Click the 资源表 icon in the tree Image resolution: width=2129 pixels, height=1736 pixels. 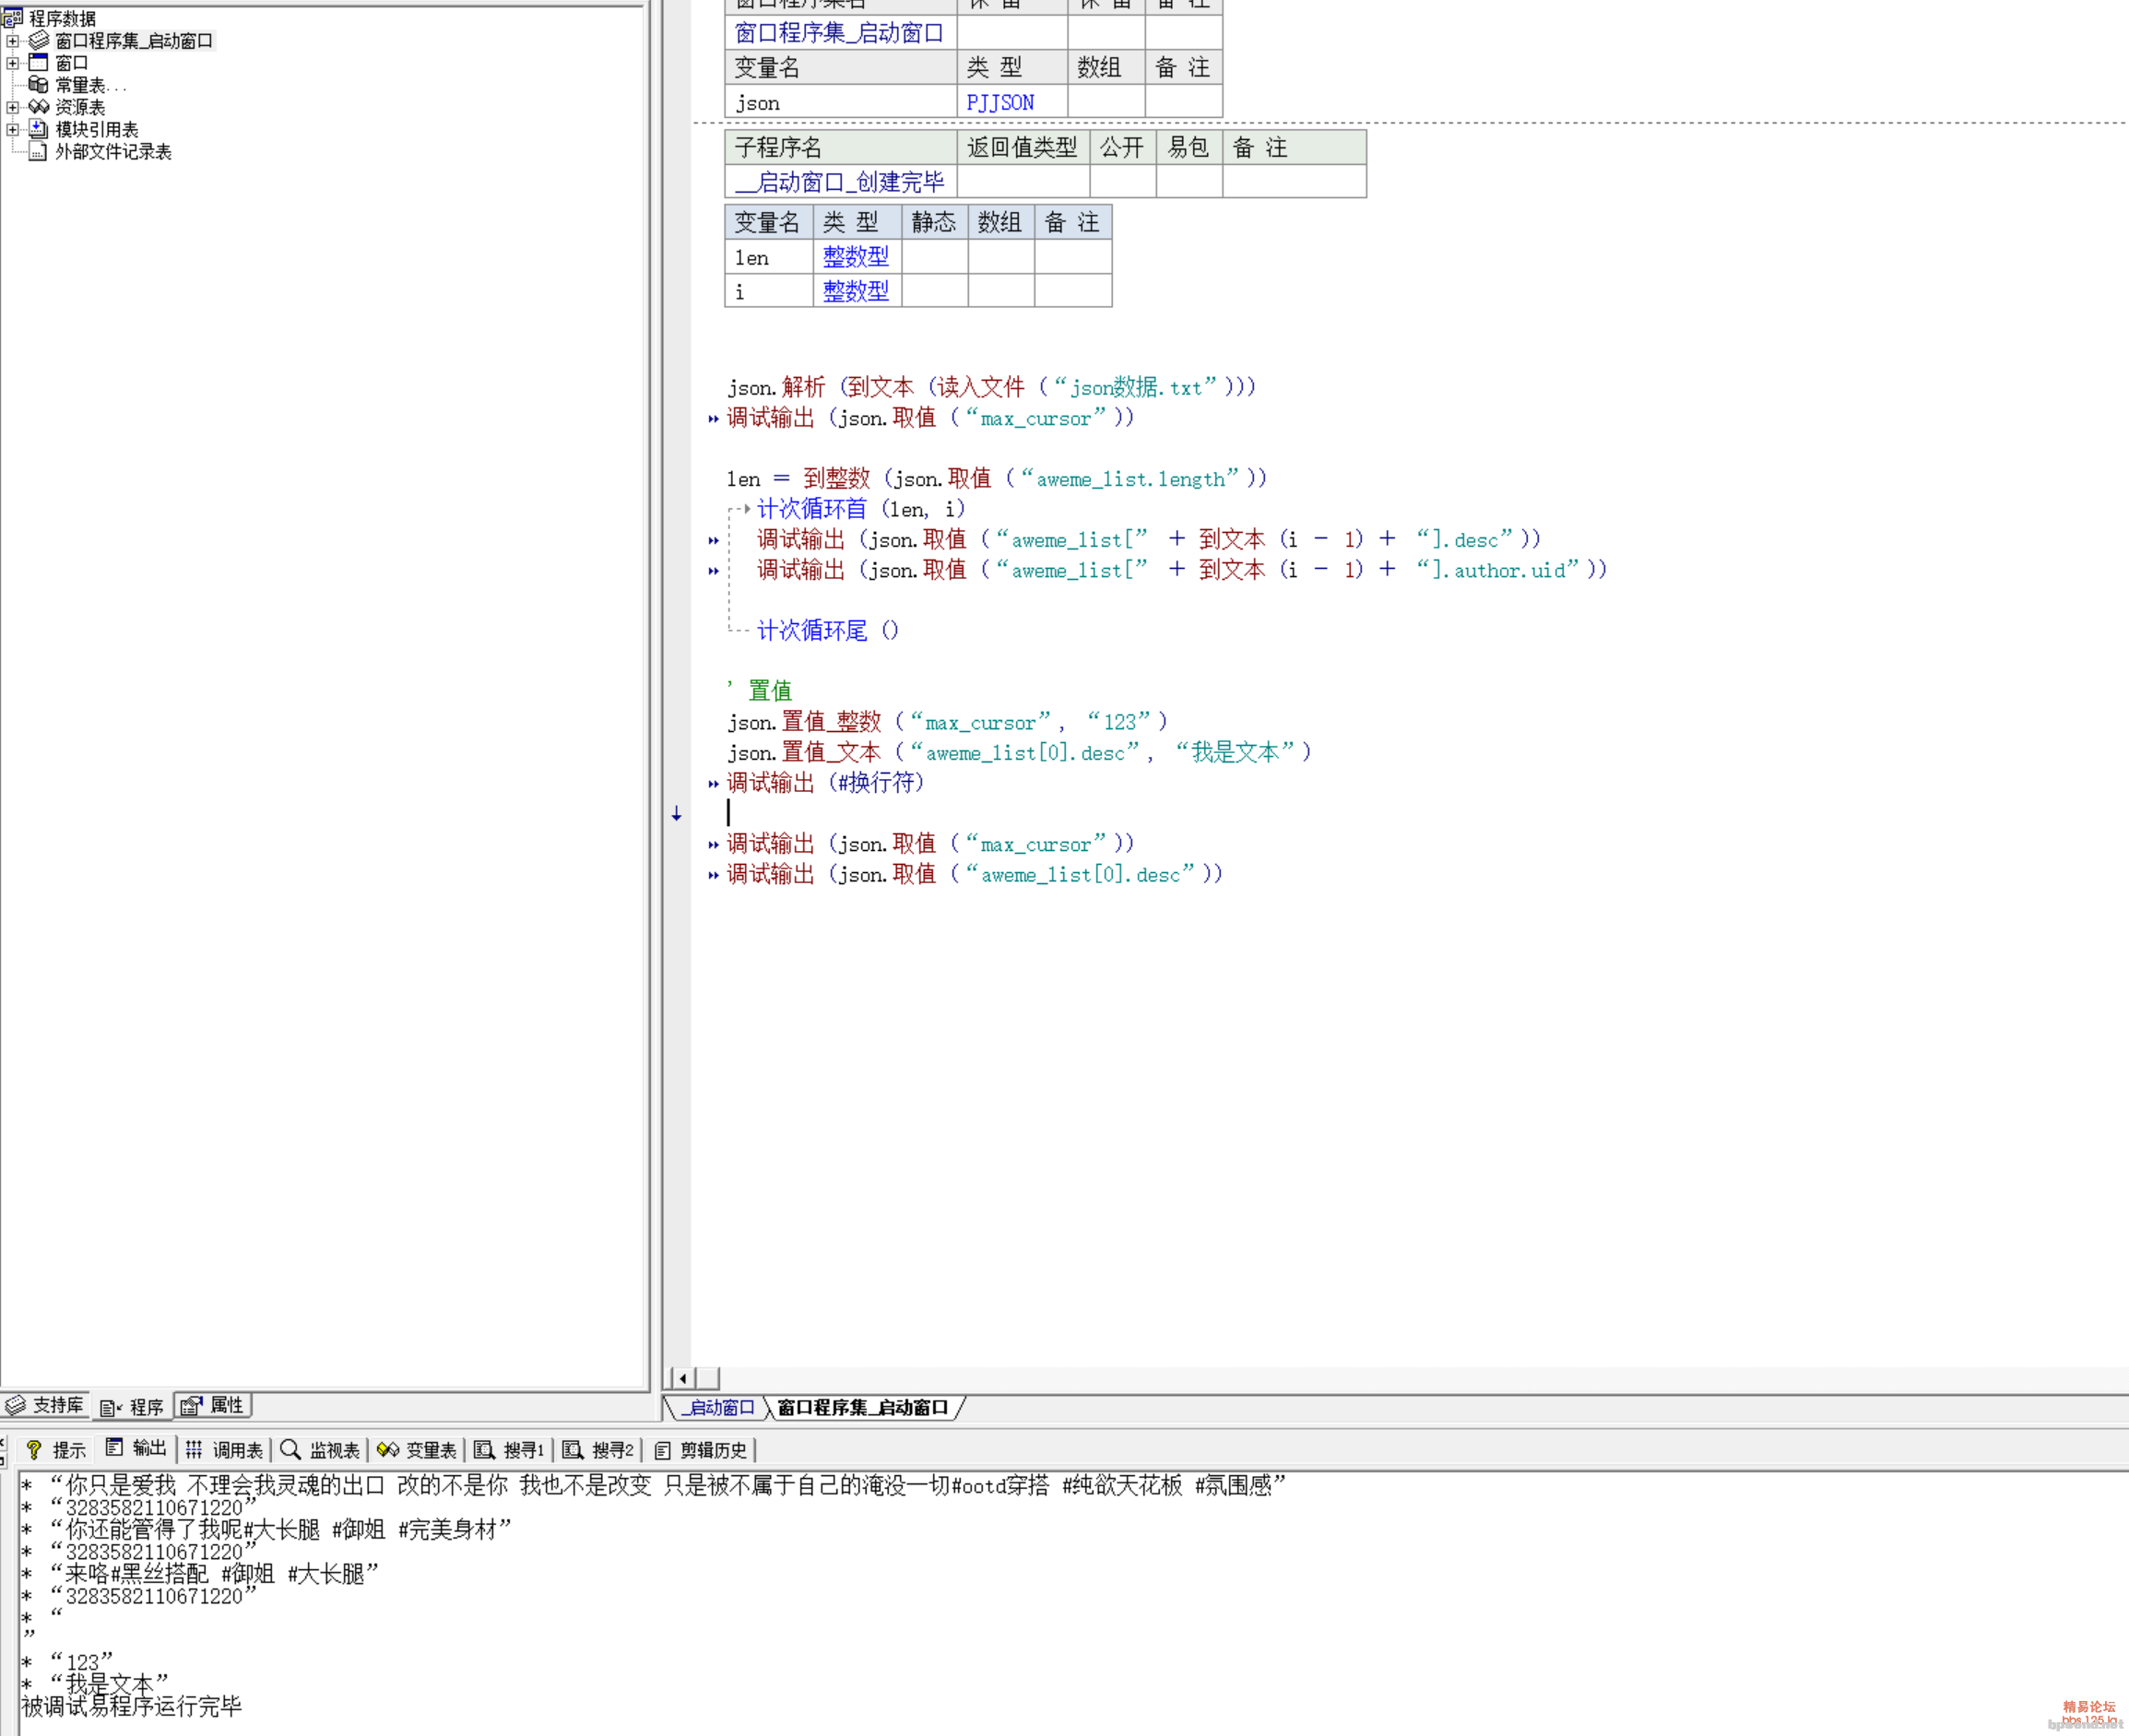[x=38, y=107]
